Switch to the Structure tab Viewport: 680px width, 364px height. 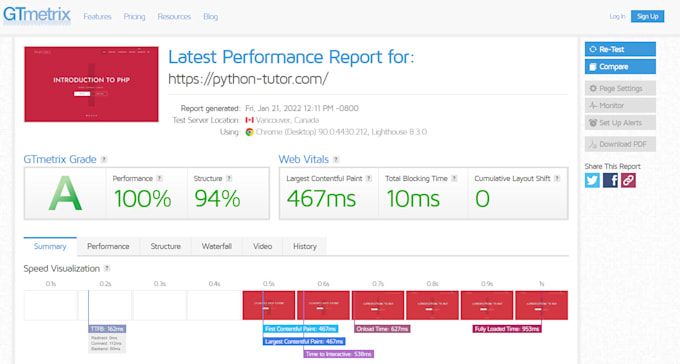(x=165, y=246)
